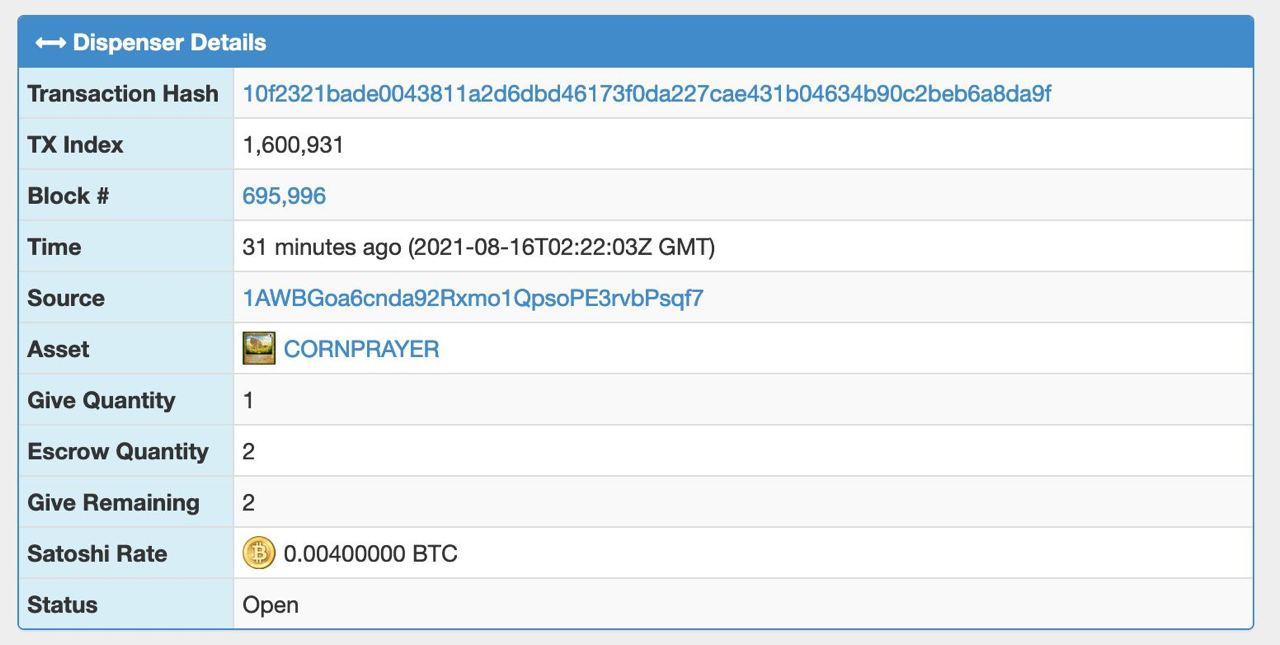Open block 695,996 link
This screenshot has width=1280, height=645.
point(284,196)
